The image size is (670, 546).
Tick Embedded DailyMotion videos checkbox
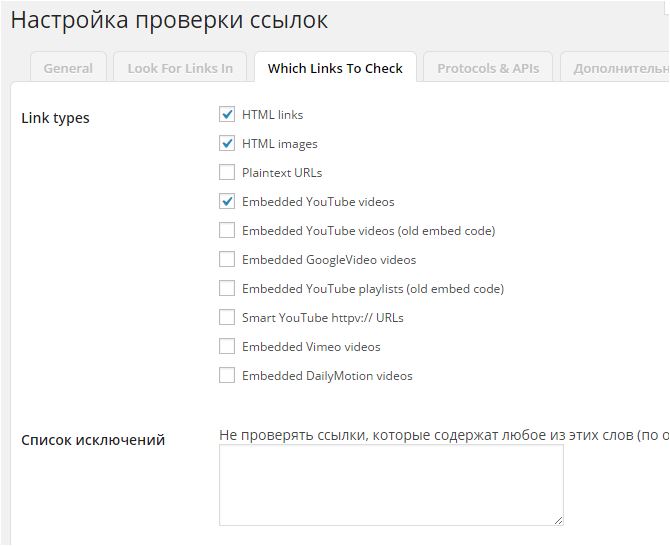227,376
